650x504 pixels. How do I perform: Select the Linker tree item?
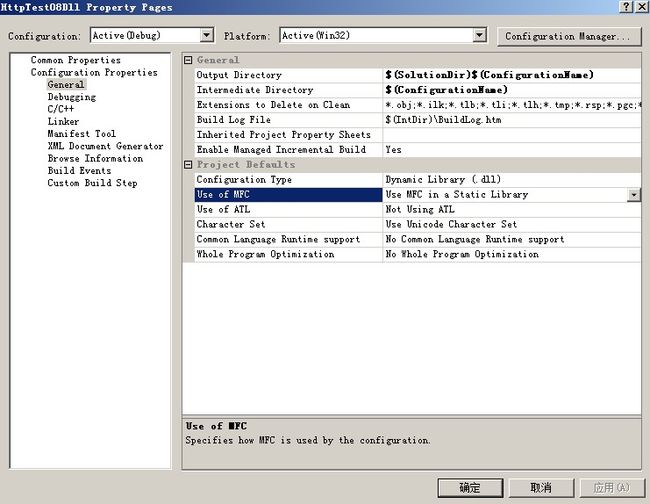click(63, 122)
